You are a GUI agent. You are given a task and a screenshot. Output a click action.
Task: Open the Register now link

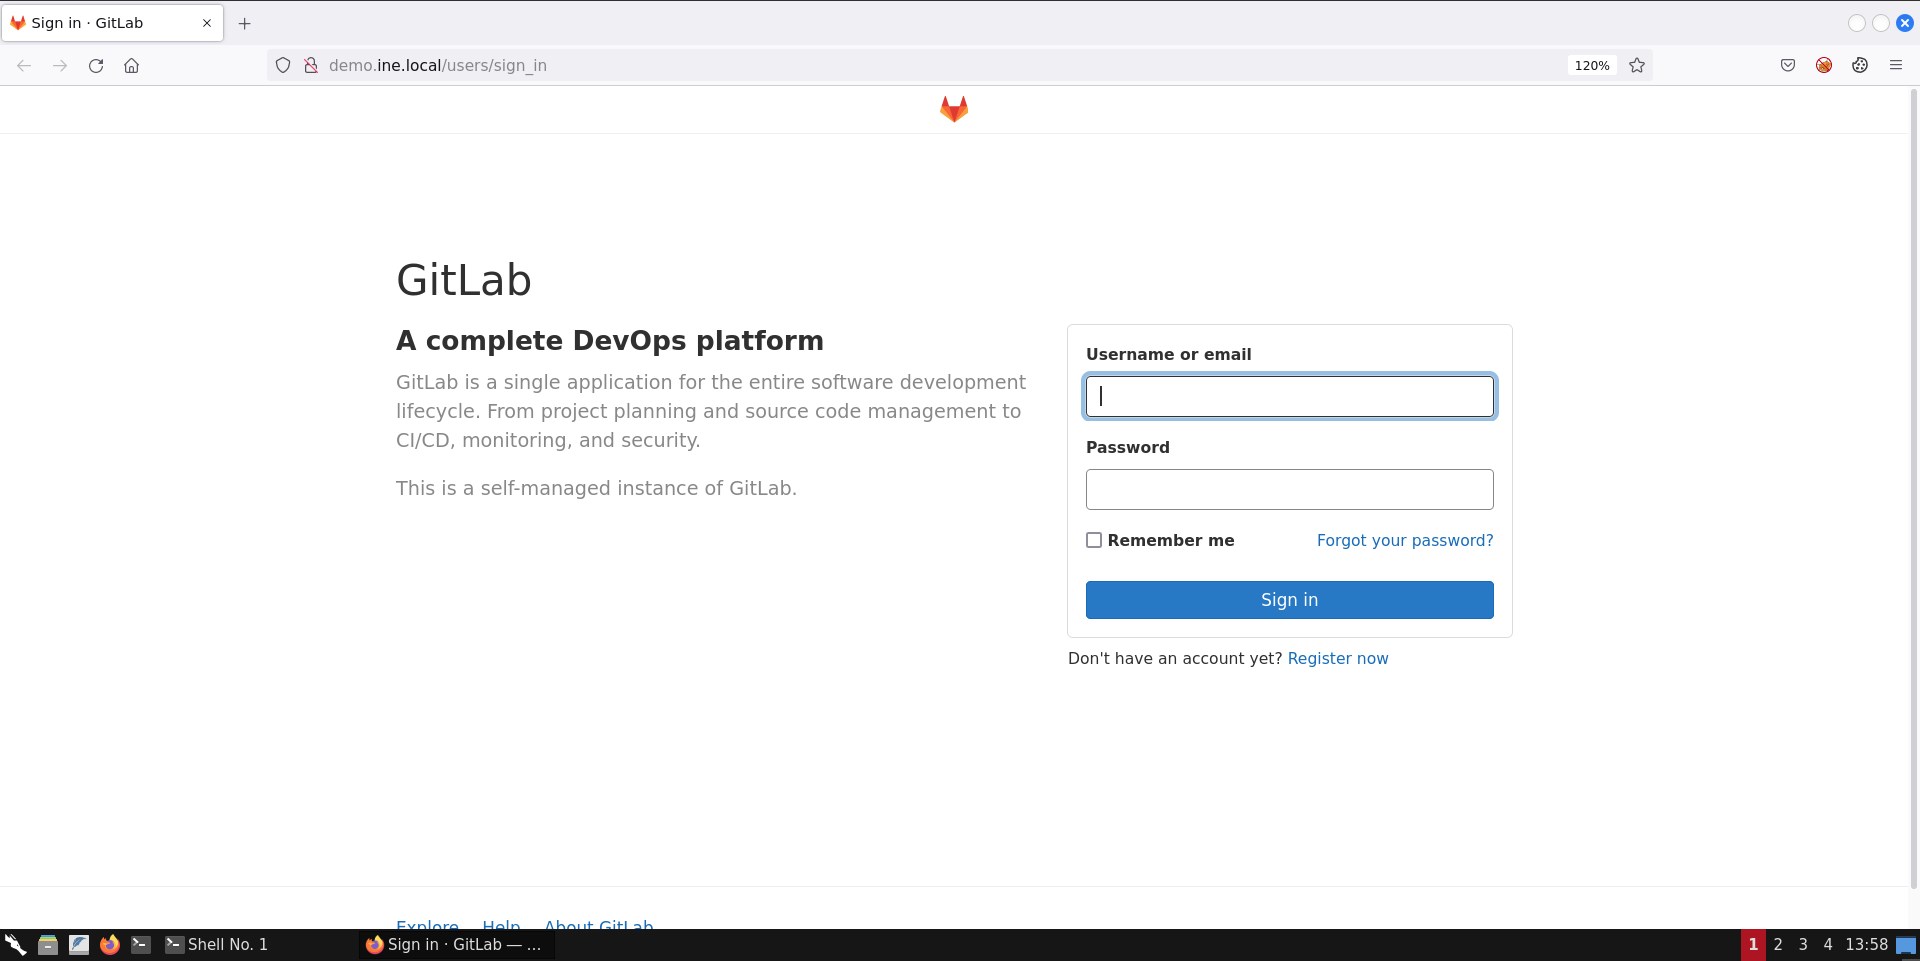click(x=1338, y=658)
